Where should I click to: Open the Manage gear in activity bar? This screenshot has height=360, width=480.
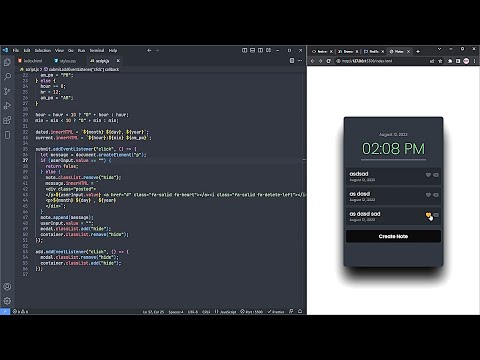[x=7, y=301]
